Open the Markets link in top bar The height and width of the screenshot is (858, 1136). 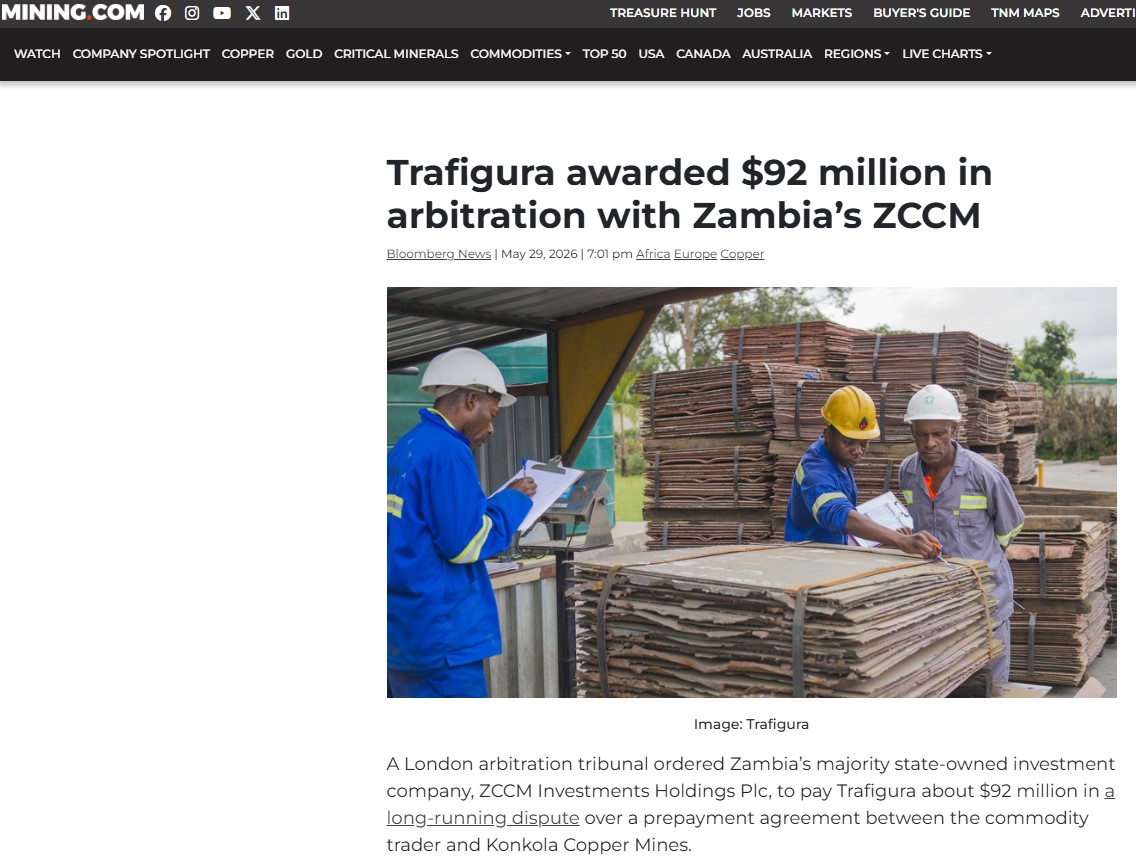click(x=822, y=13)
